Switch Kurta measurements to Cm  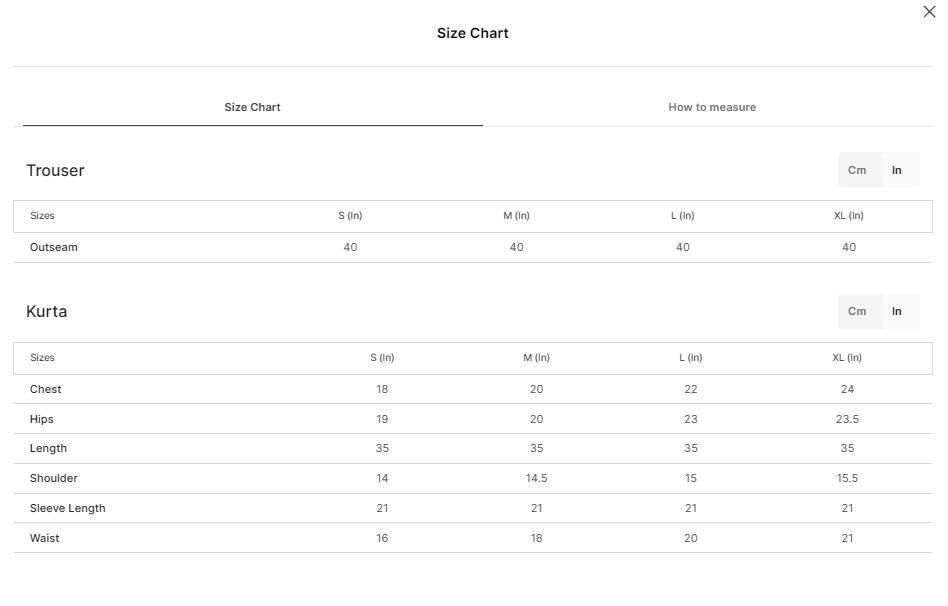click(x=857, y=311)
